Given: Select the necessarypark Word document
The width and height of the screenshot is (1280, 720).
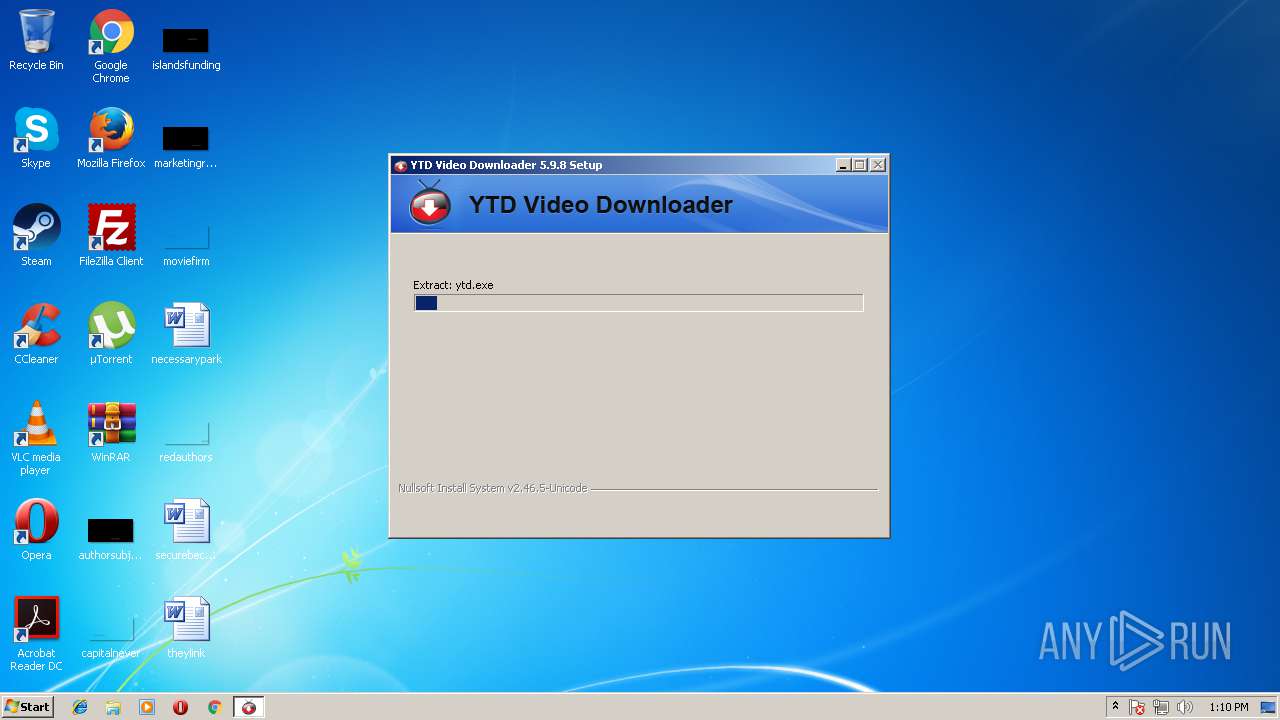Looking at the screenshot, I should click(186, 334).
